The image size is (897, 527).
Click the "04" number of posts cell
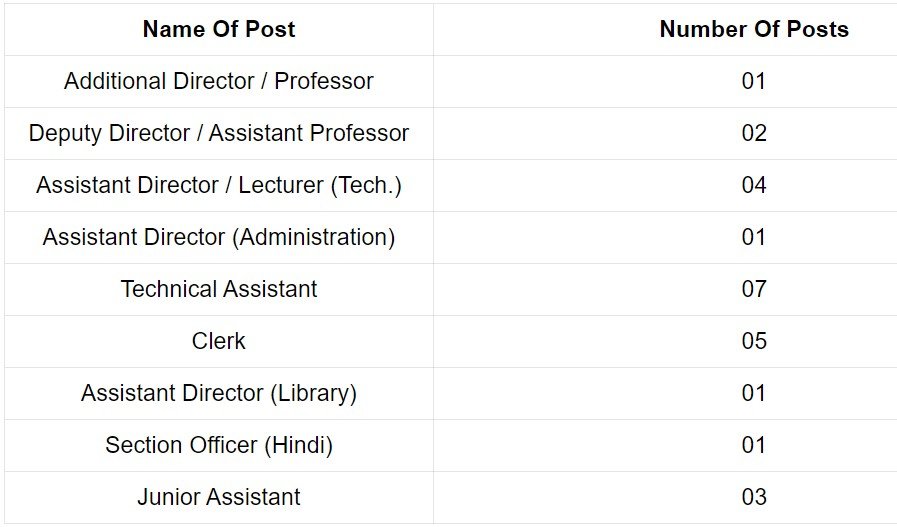(754, 185)
